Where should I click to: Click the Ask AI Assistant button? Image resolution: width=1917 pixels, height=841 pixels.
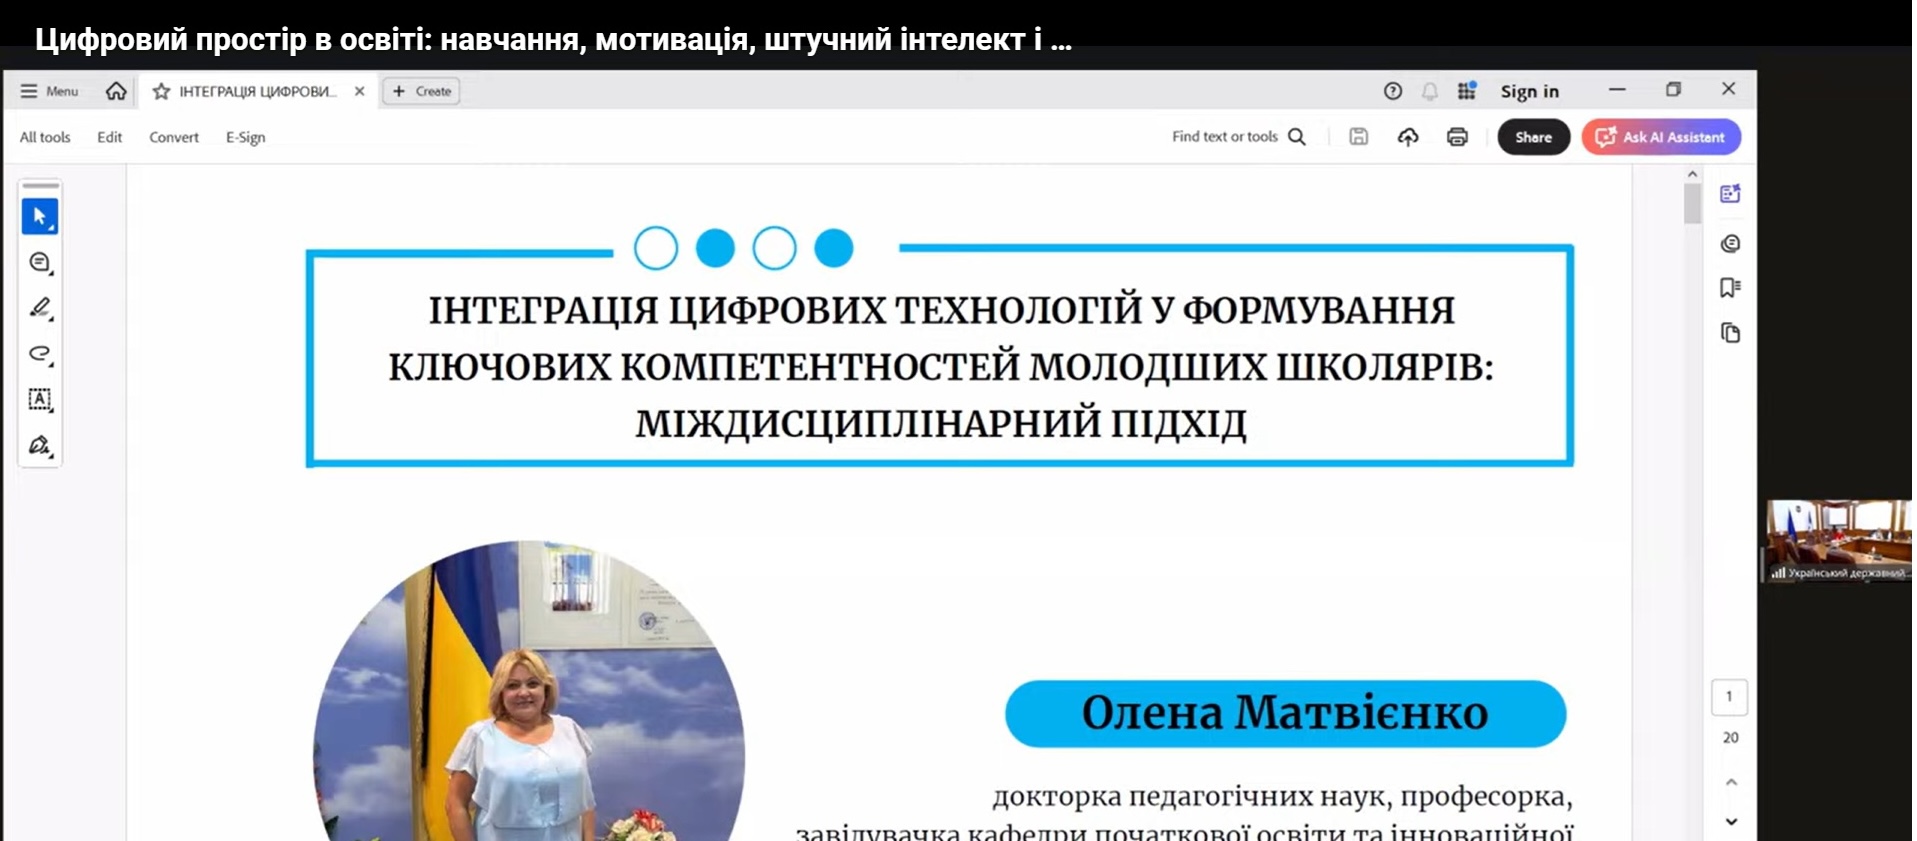pyautogui.click(x=1661, y=137)
